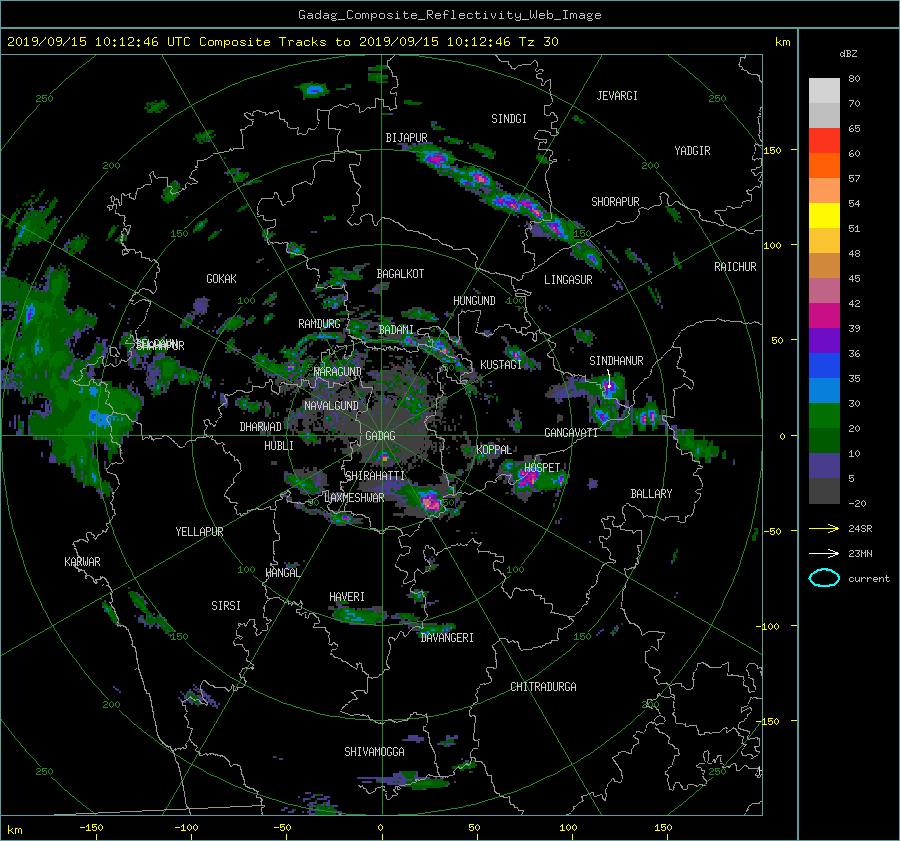The image size is (900, 841).
Task: Click the GADAG label at radar center
Action: (381, 436)
